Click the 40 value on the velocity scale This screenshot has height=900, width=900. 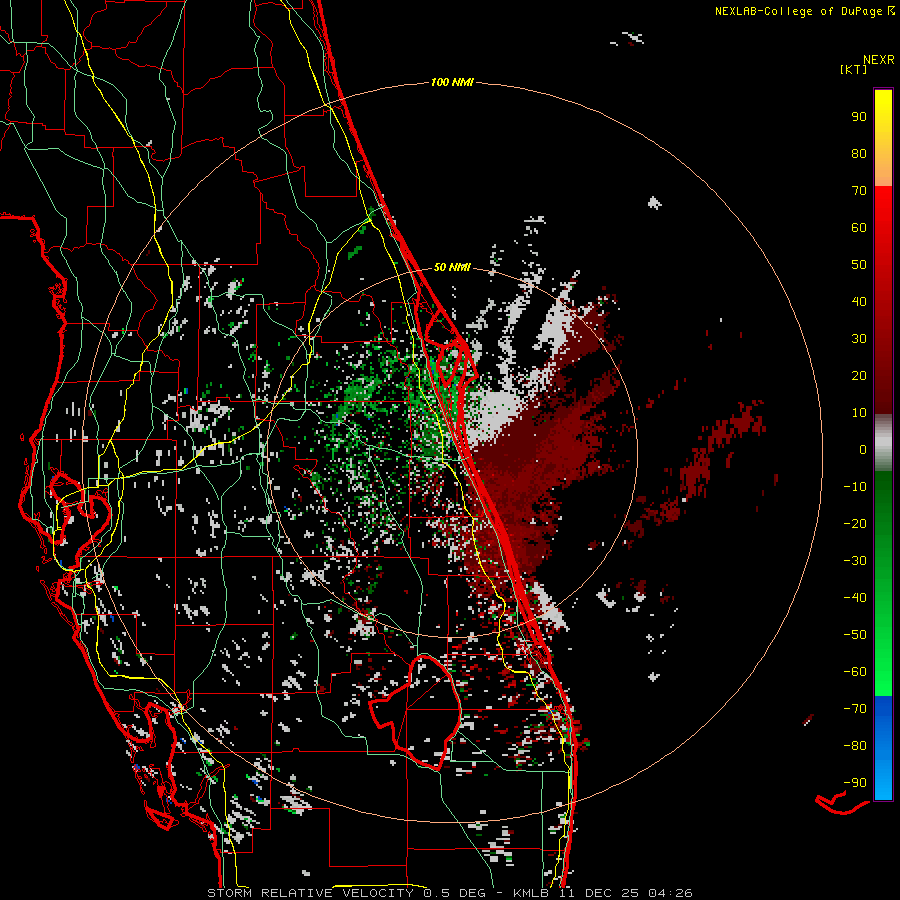pyautogui.click(x=859, y=301)
